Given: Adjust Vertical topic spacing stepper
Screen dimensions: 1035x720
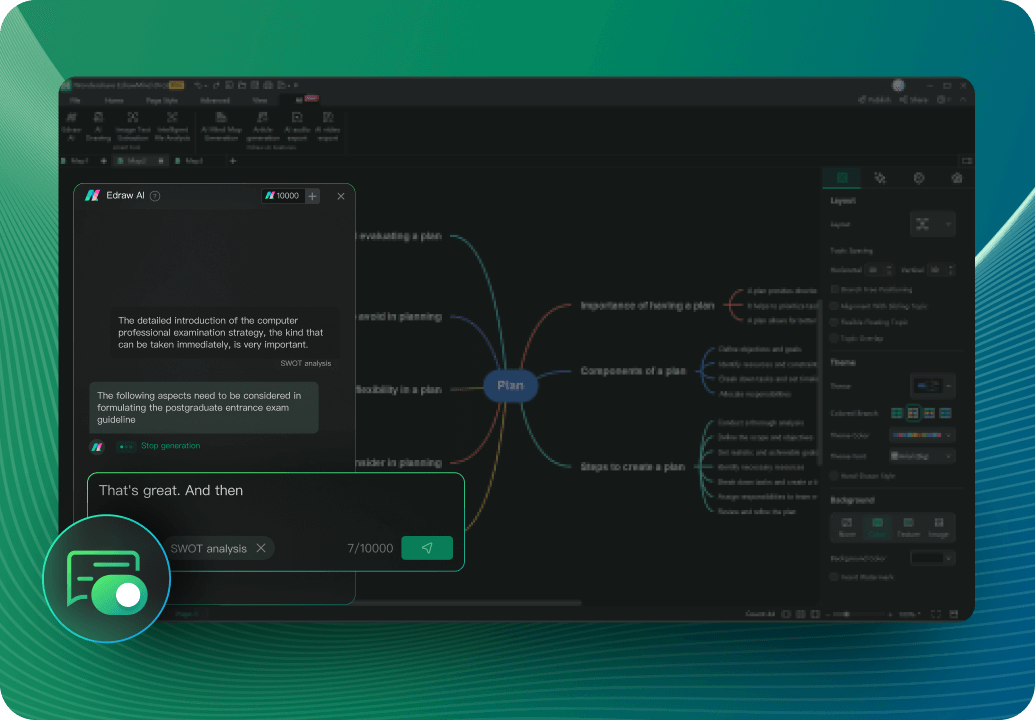Looking at the screenshot, I should point(951,270).
